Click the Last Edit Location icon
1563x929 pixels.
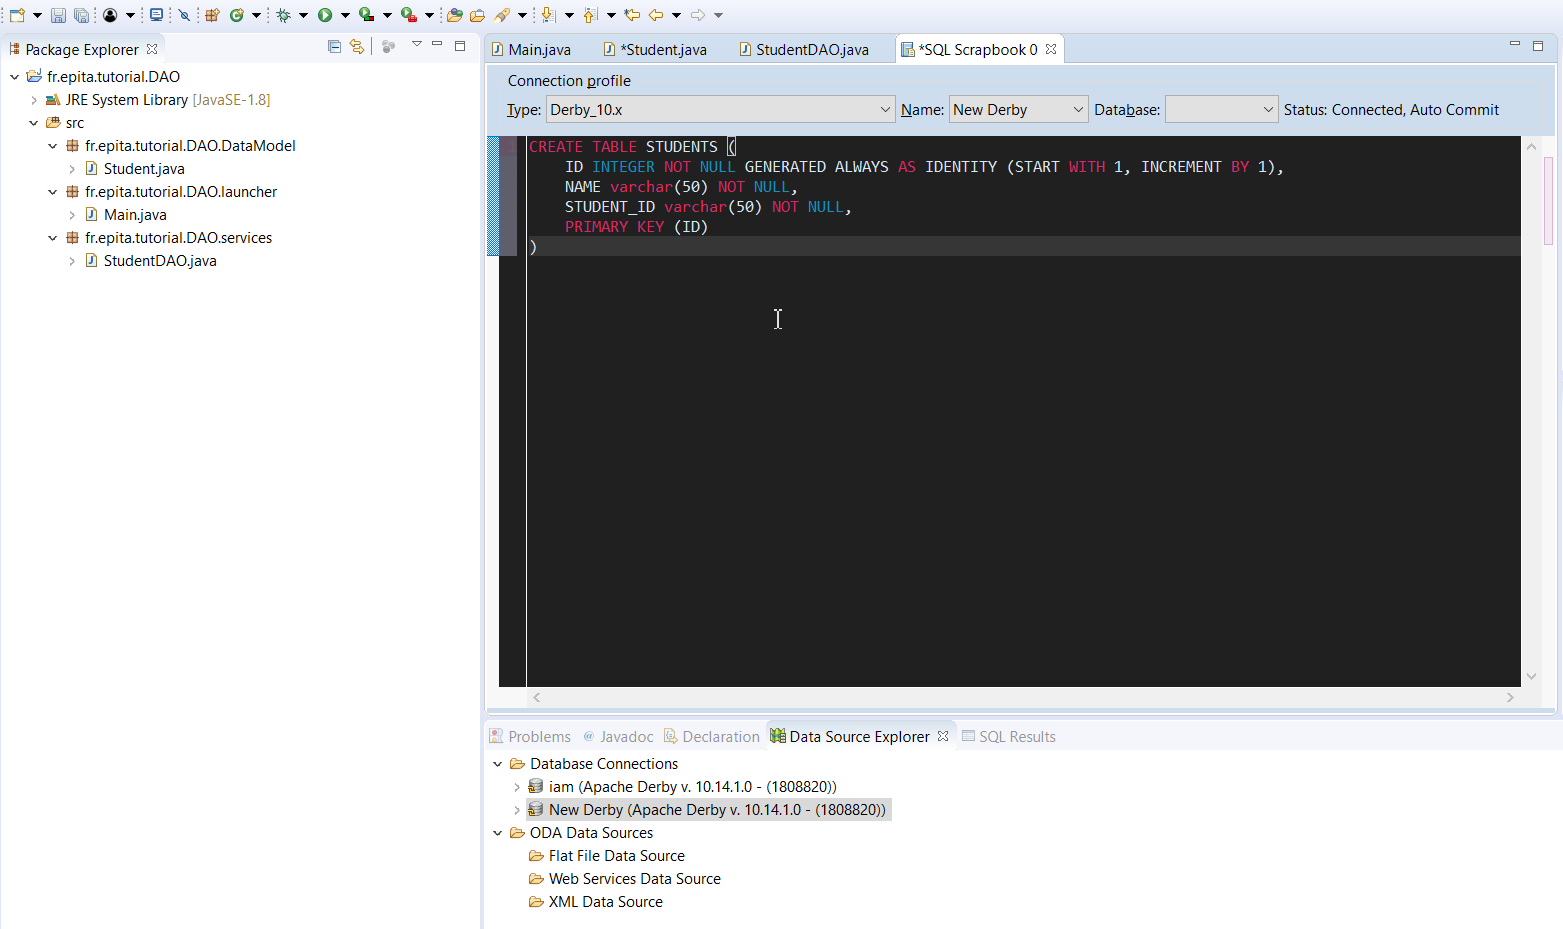(x=632, y=15)
